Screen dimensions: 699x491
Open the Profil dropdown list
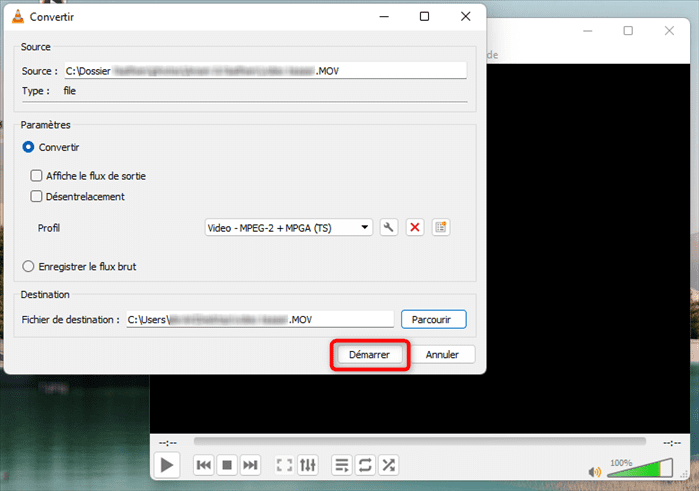[x=288, y=228]
